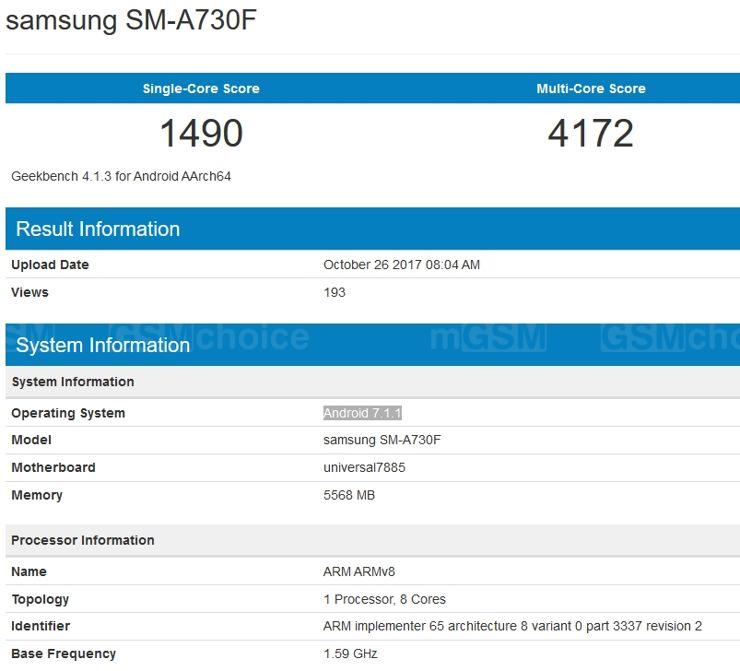Select the 'universal7885' motherboard value
Screen dimensions: 740x671
pyautogui.click(x=364, y=468)
